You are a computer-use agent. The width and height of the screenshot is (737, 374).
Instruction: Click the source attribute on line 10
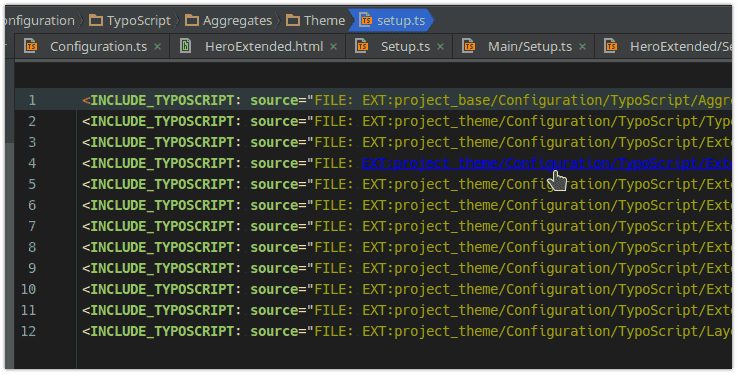click(x=274, y=289)
